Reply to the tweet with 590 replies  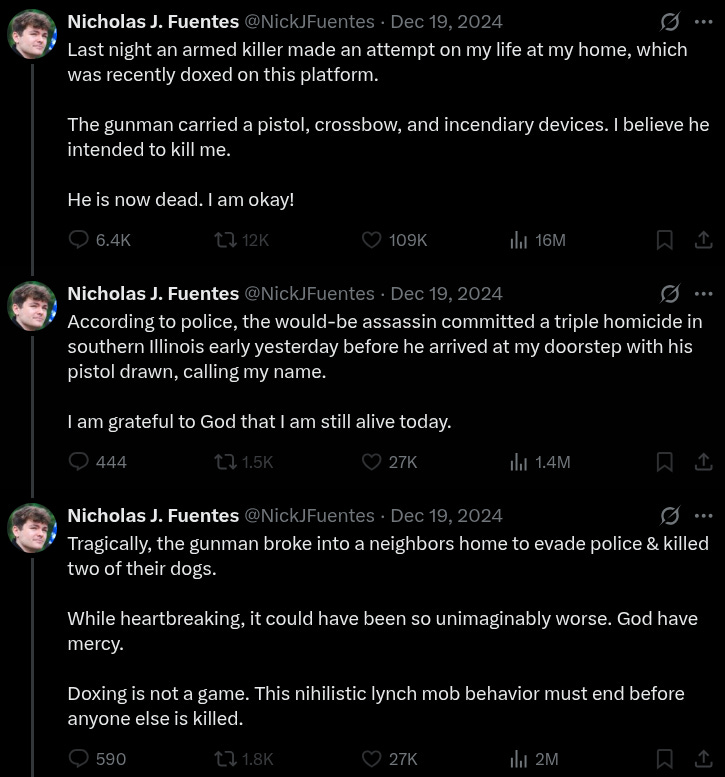pyautogui.click(x=79, y=759)
